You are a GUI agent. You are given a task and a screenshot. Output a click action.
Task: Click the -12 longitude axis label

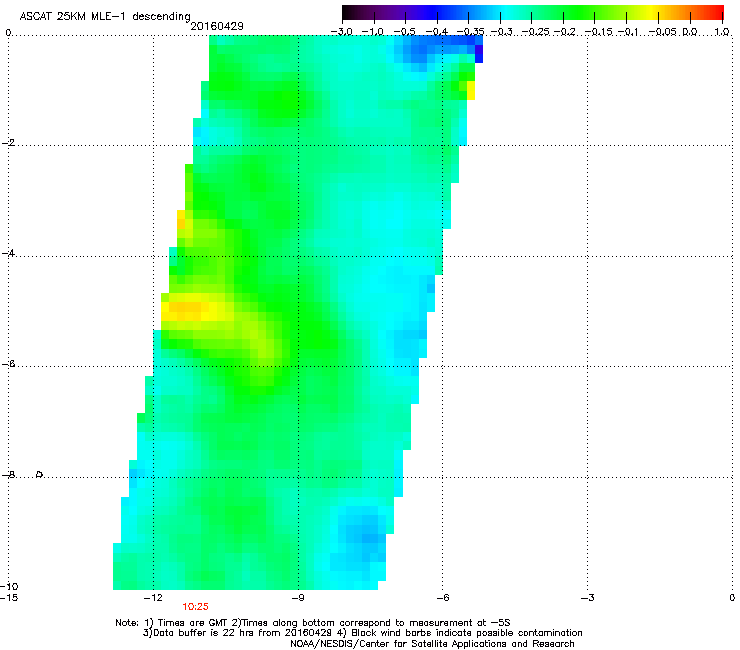[x=153, y=598]
